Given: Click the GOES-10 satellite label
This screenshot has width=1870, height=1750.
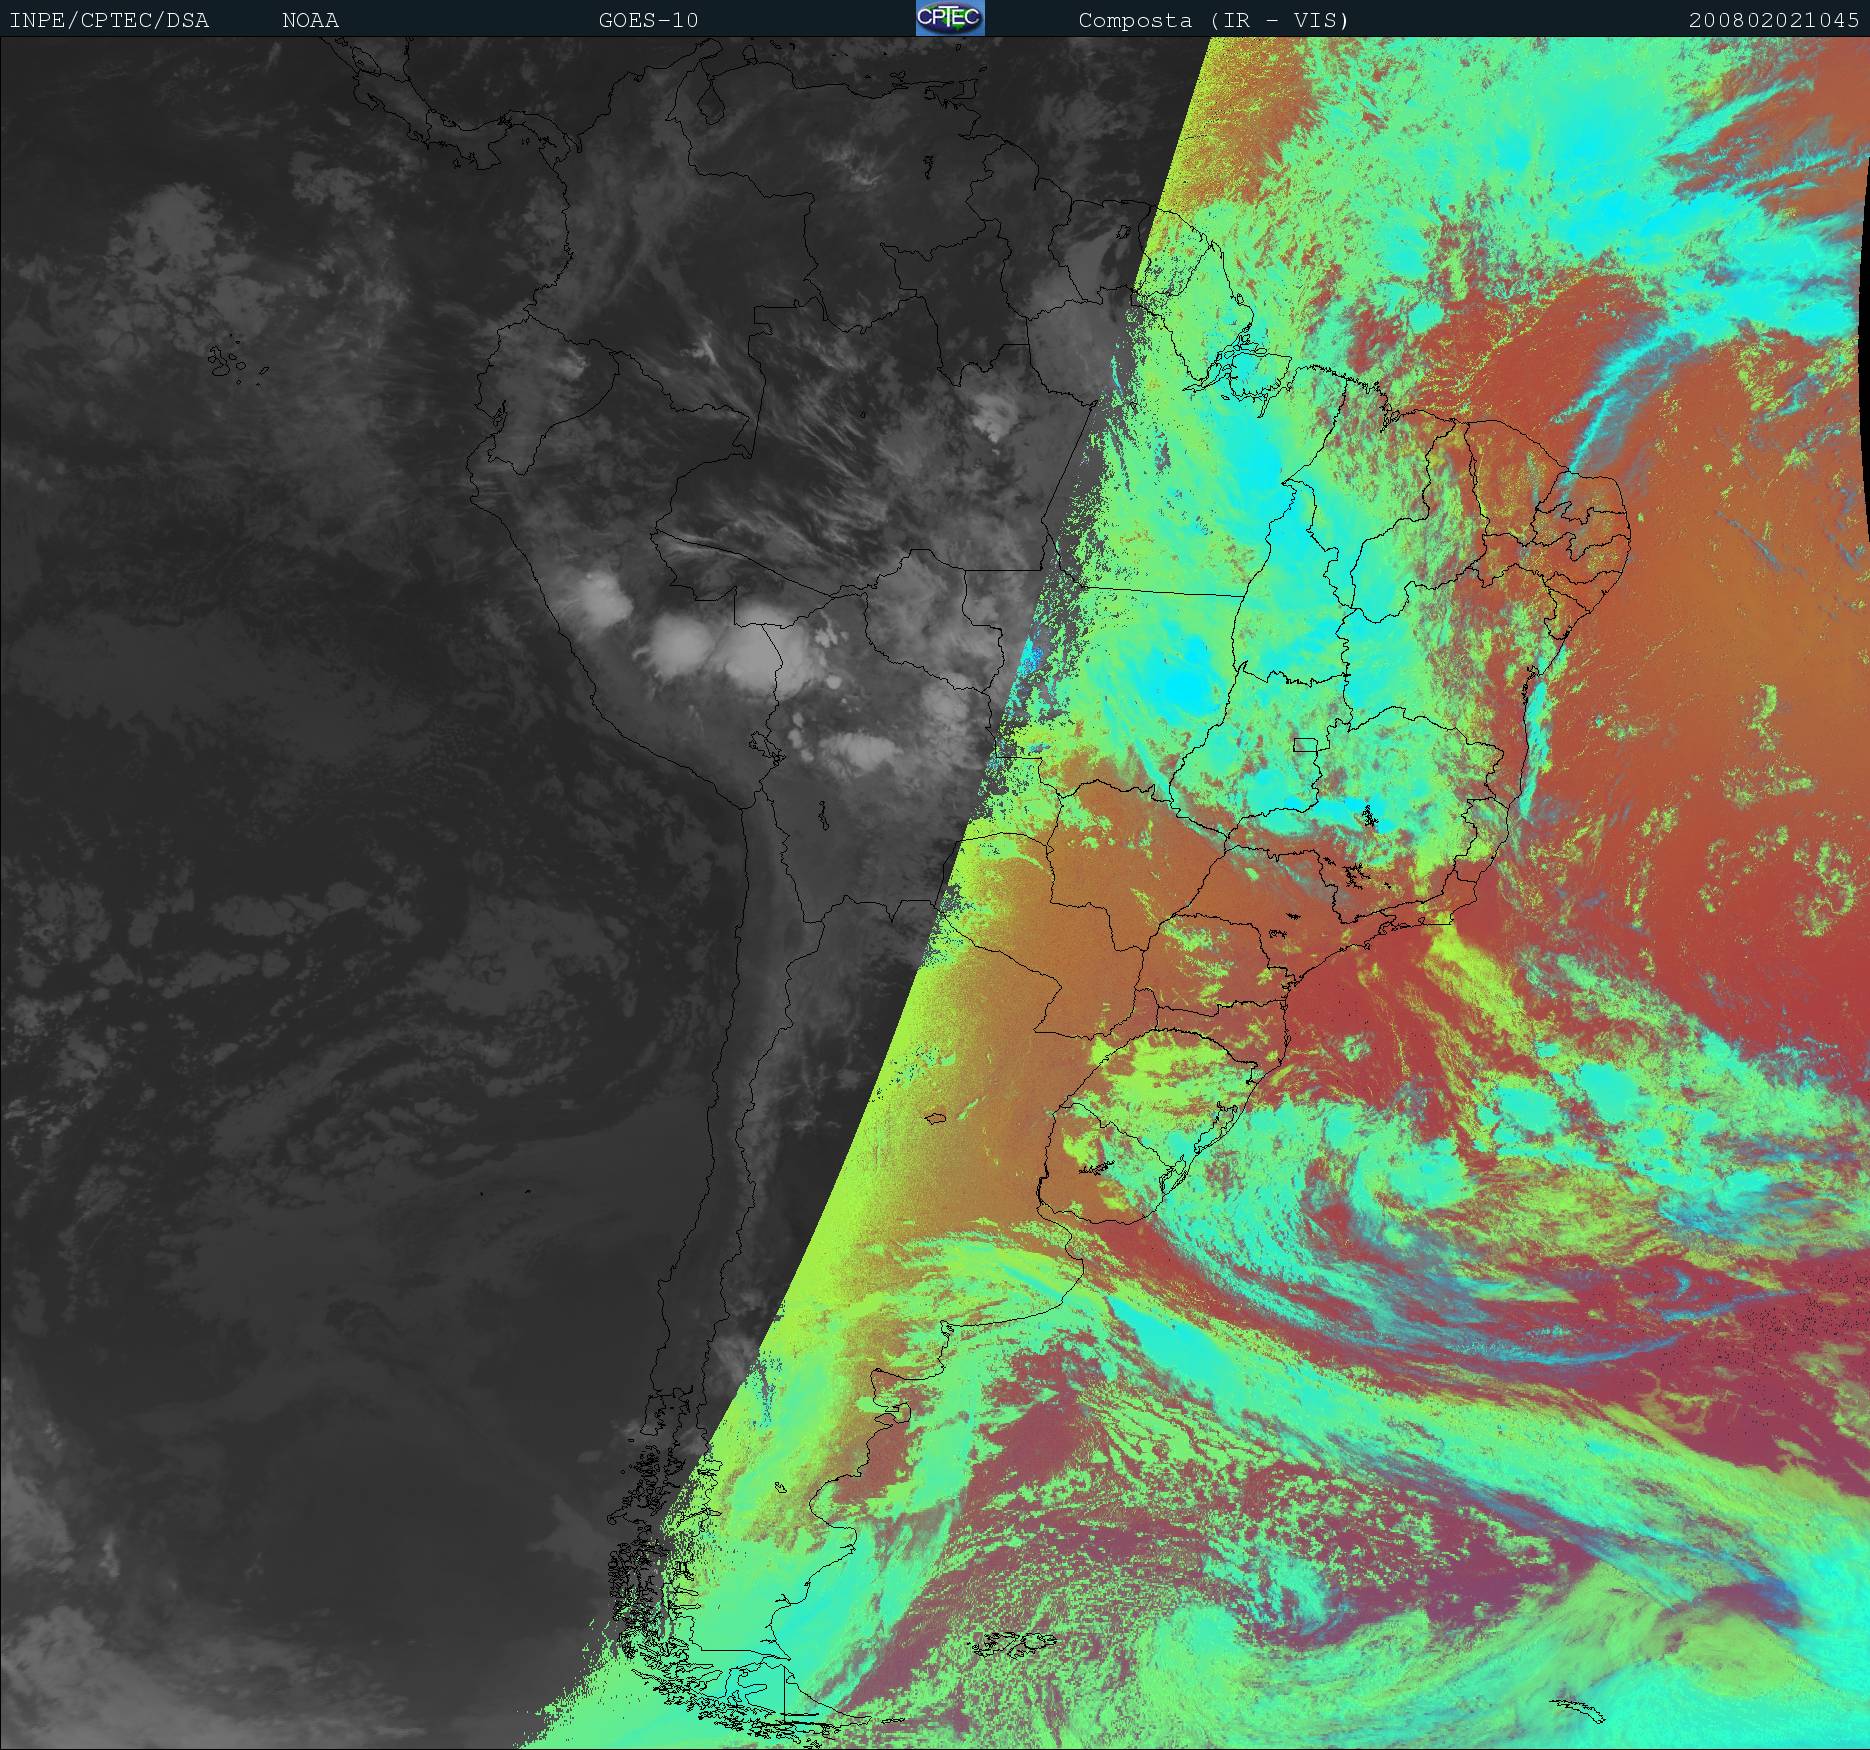Looking at the screenshot, I should pyautogui.click(x=649, y=20).
